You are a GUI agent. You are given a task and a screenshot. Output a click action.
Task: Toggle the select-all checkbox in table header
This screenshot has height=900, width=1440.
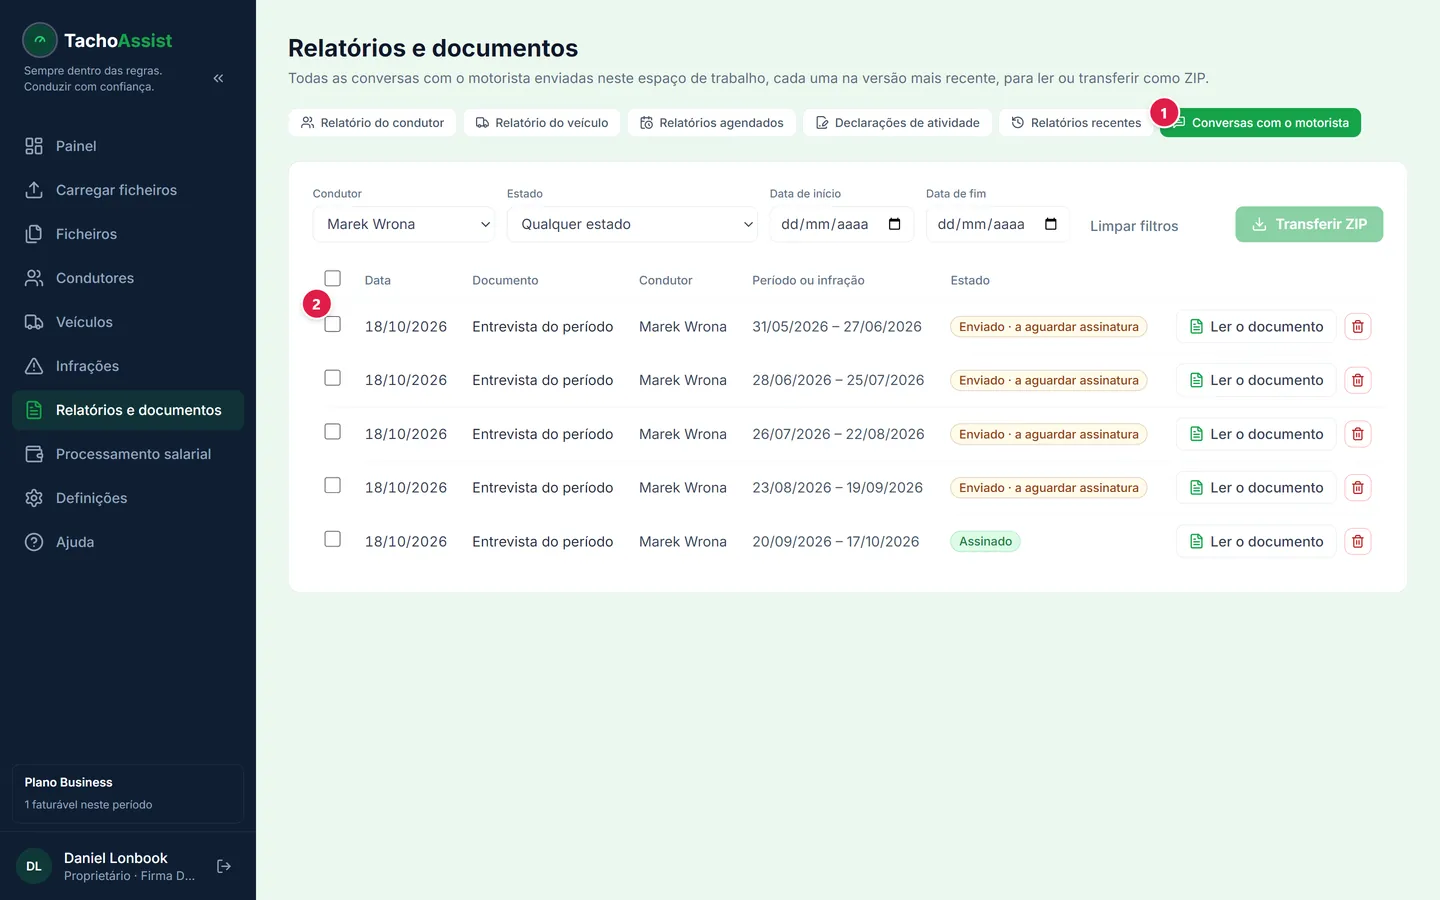click(333, 278)
